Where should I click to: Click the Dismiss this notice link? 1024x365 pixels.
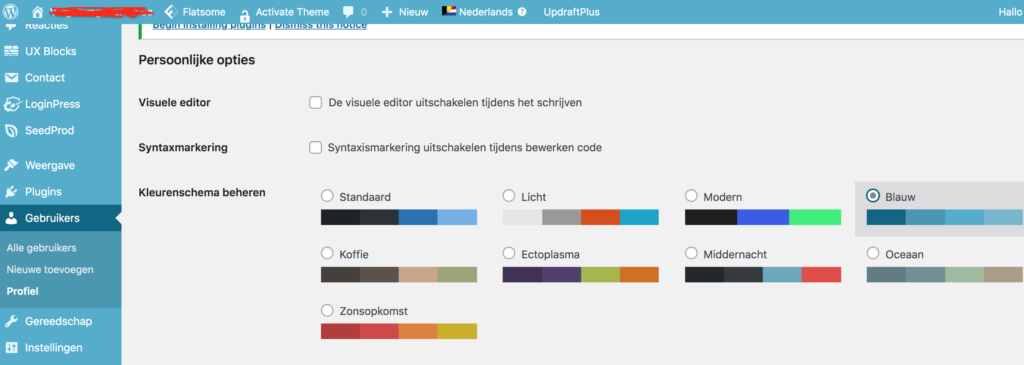coord(321,25)
